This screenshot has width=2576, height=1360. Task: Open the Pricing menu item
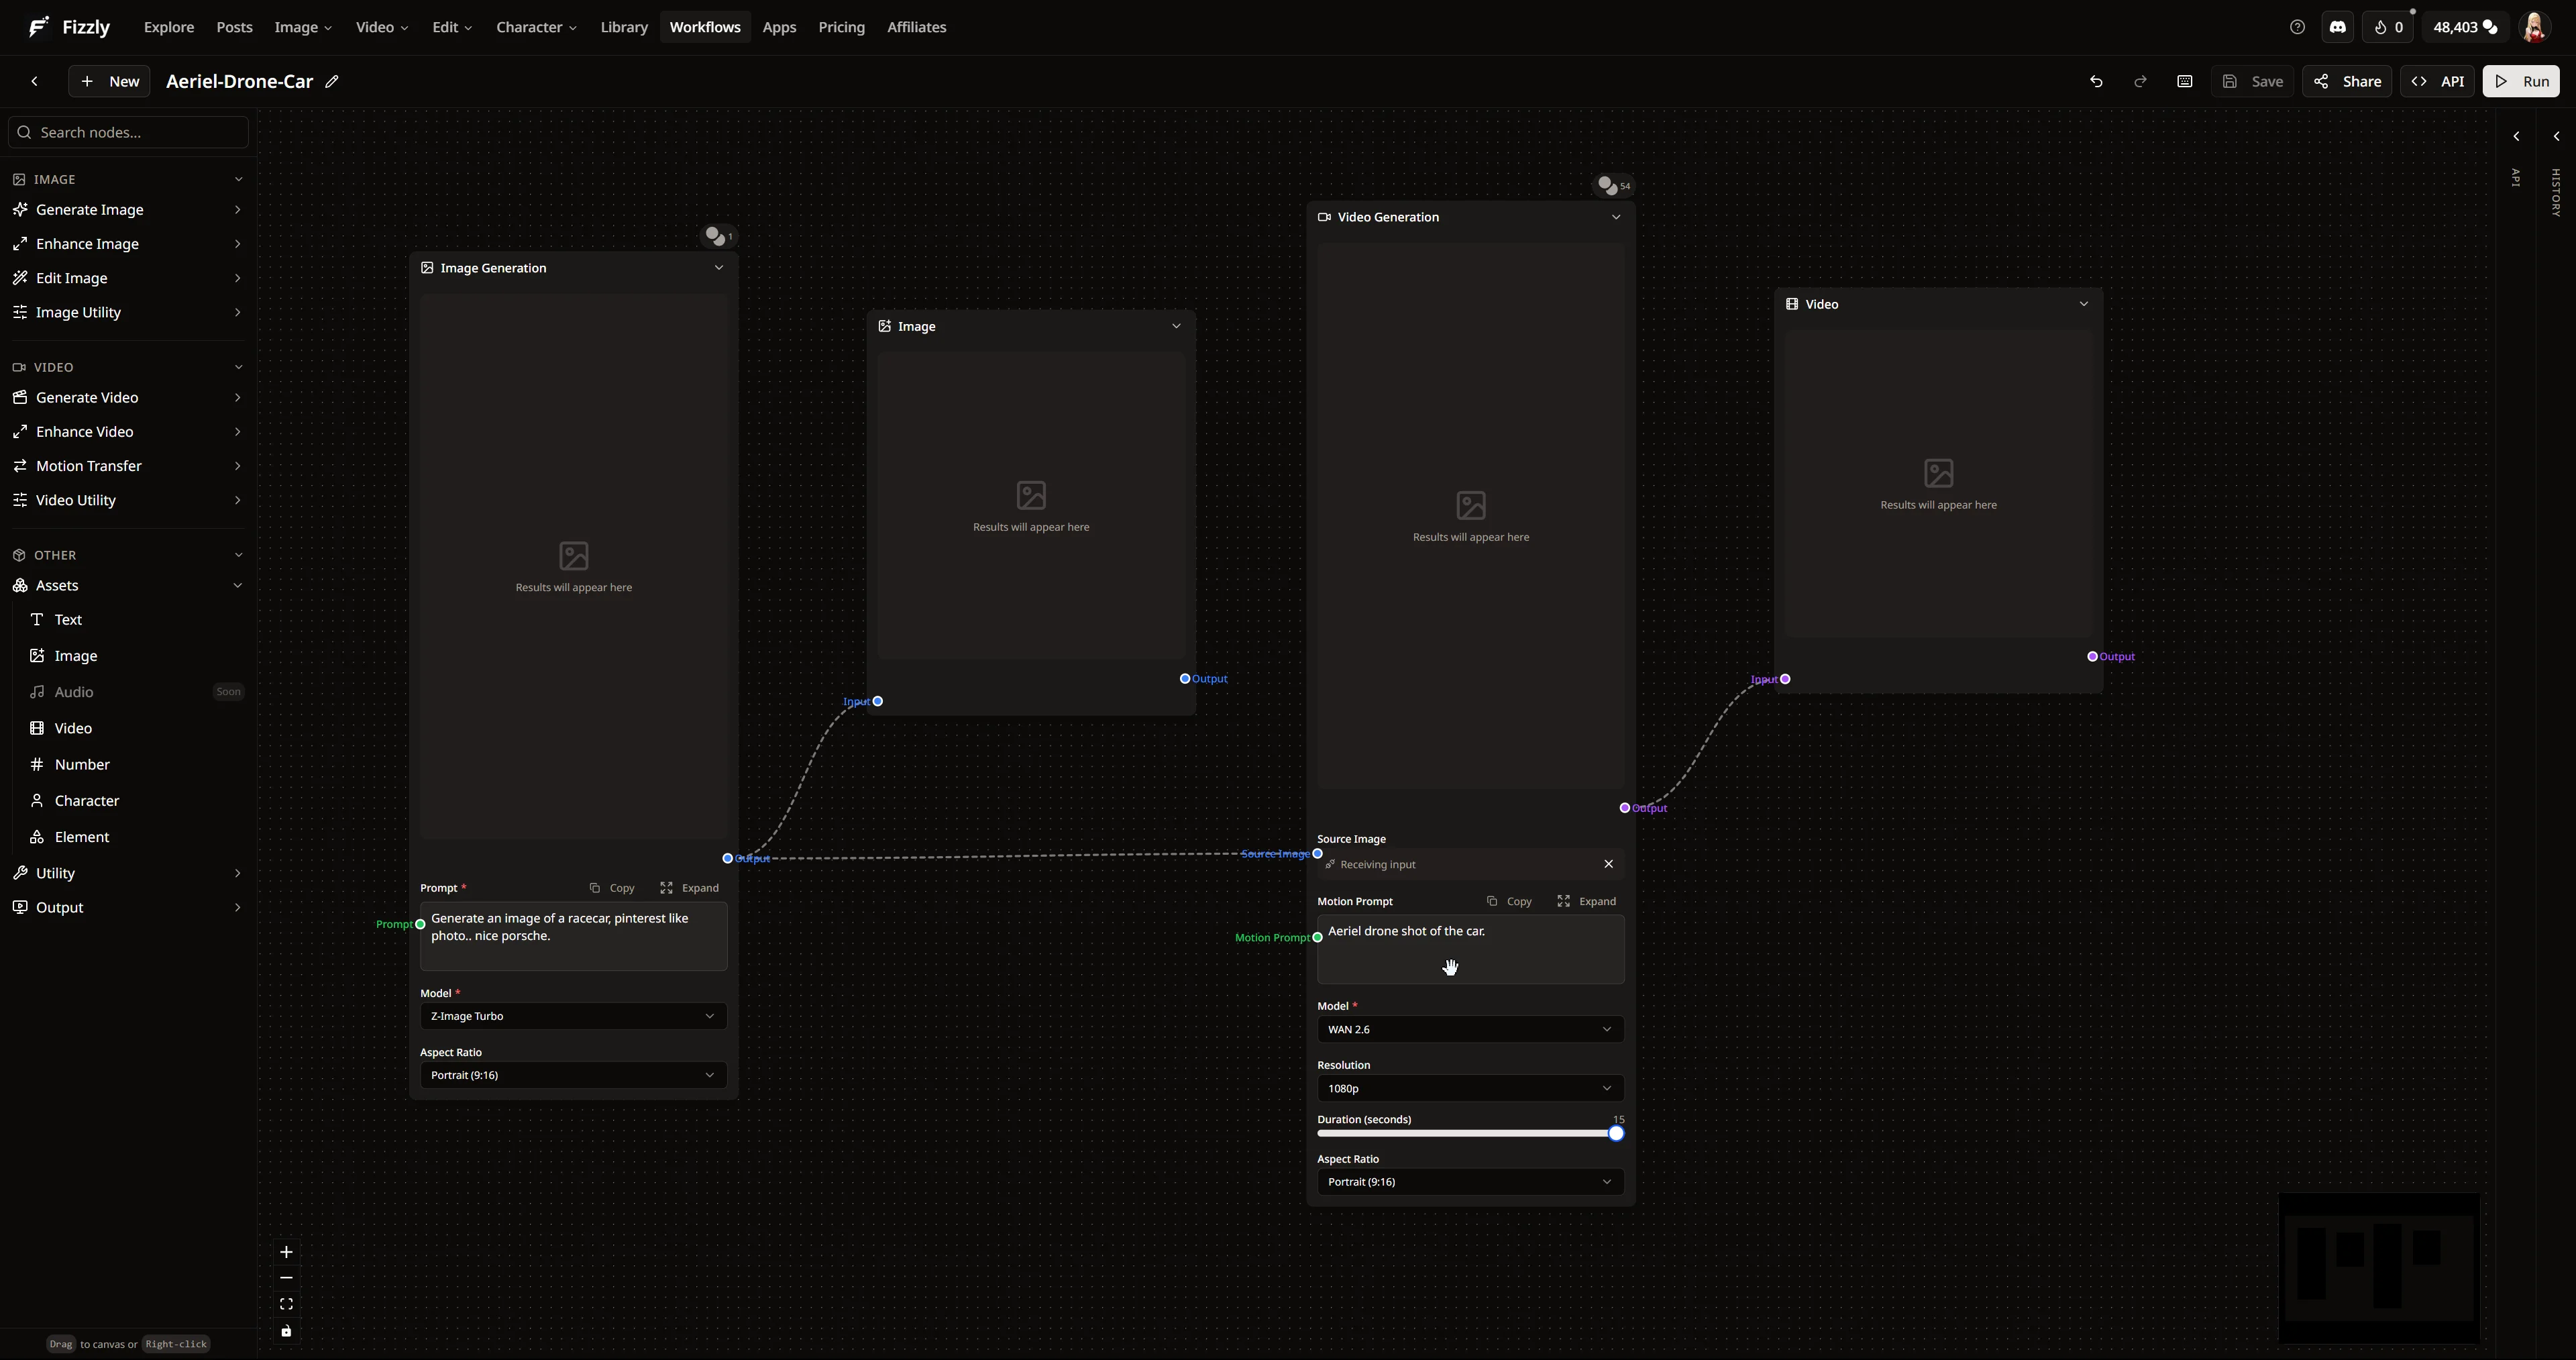pos(841,27)
